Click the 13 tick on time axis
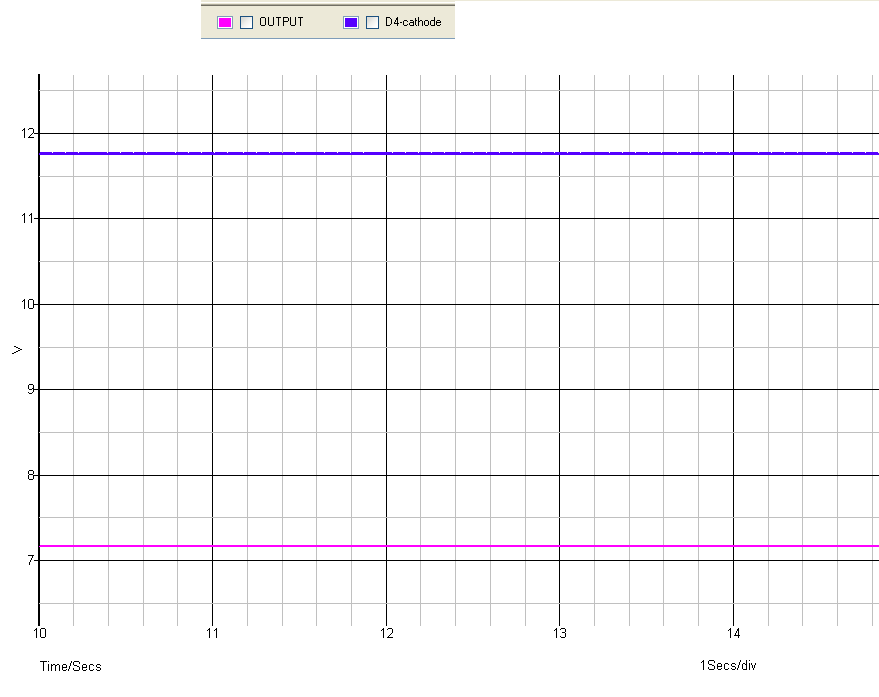 pos(559,634)
